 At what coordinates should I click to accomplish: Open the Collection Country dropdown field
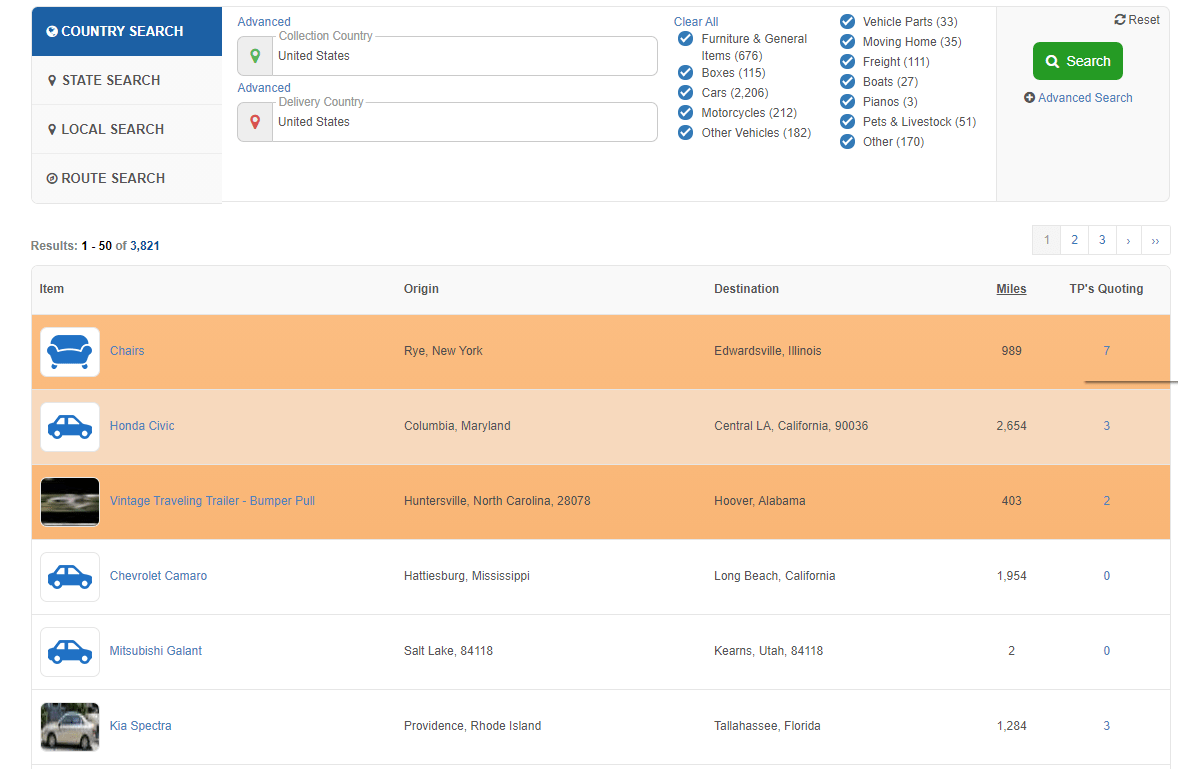point(464,56)
